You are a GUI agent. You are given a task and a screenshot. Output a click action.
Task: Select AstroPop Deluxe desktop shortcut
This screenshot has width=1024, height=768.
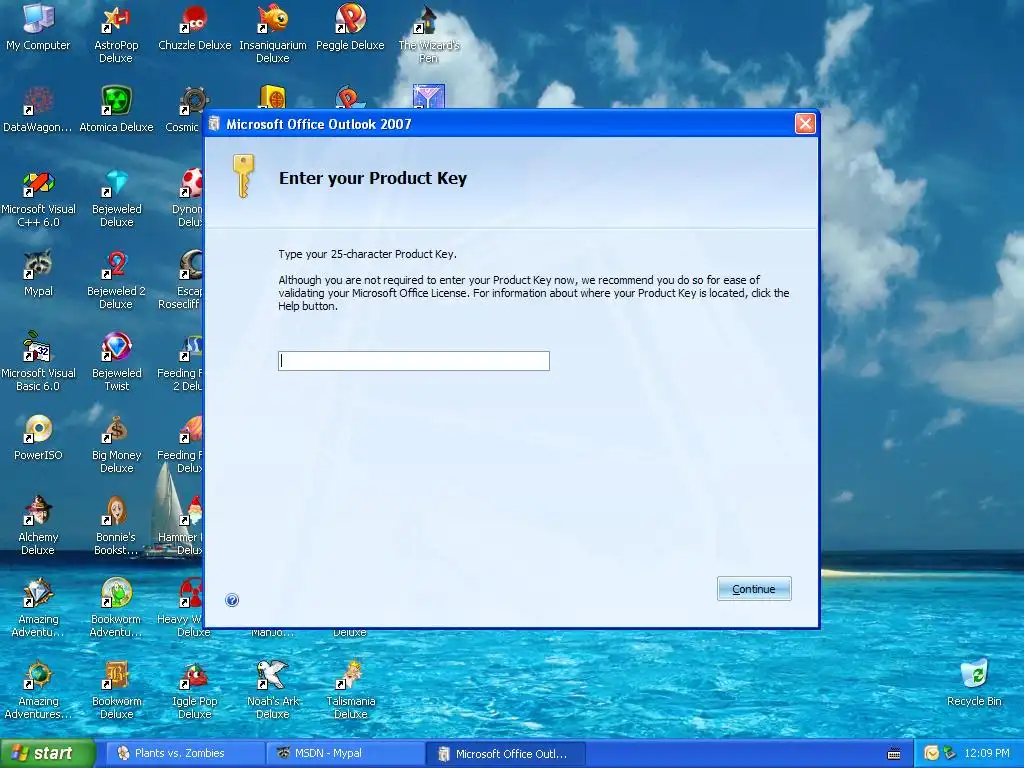pyautogui.click(x=116, y=33)
